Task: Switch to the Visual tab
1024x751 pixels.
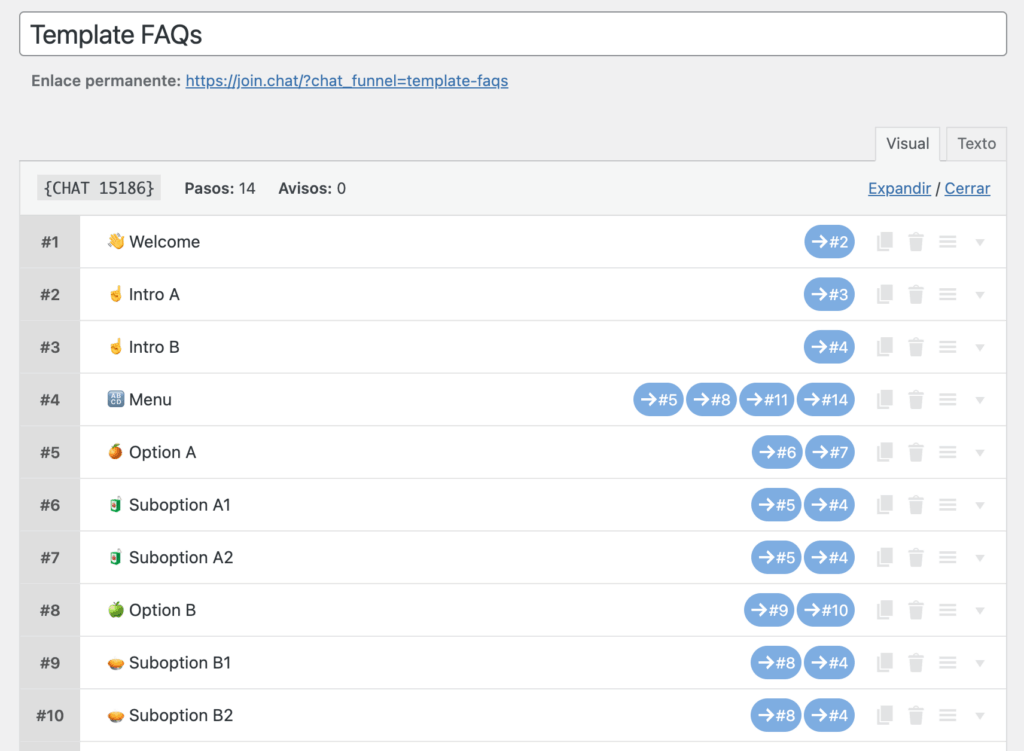Action: pos(907,144)
